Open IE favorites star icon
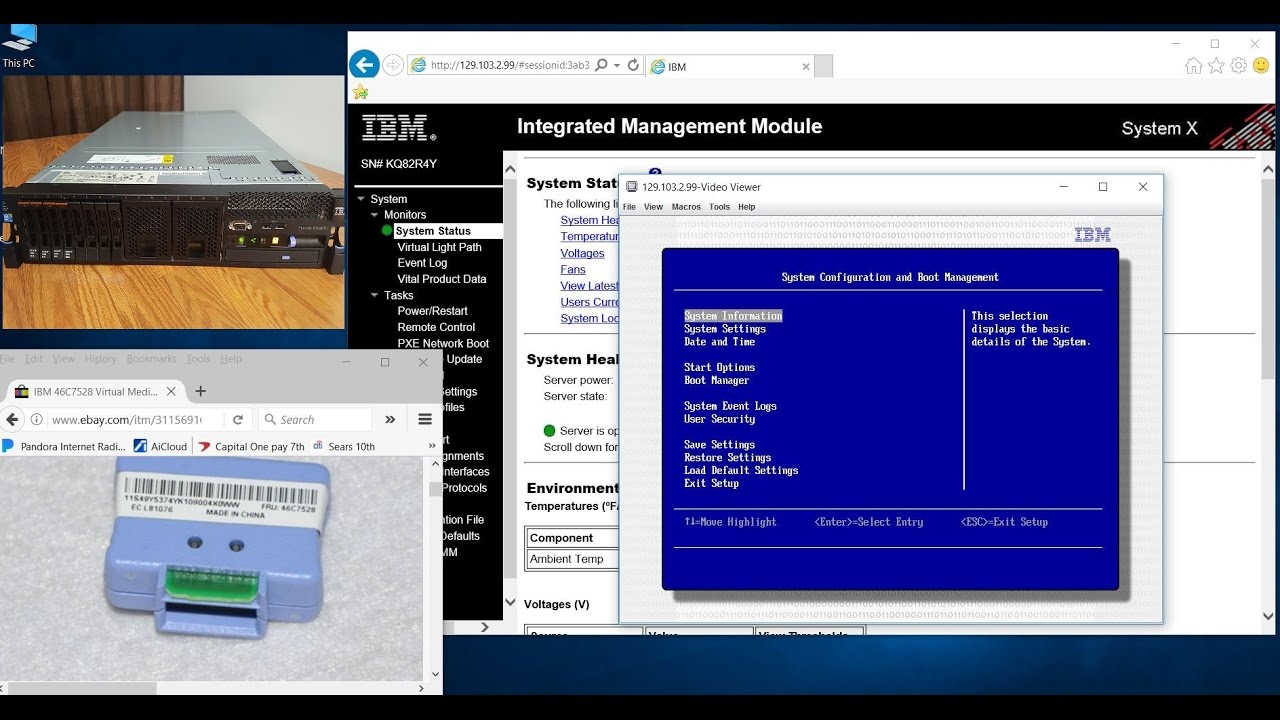1280x720 pixels. (x=1216, y=66)
